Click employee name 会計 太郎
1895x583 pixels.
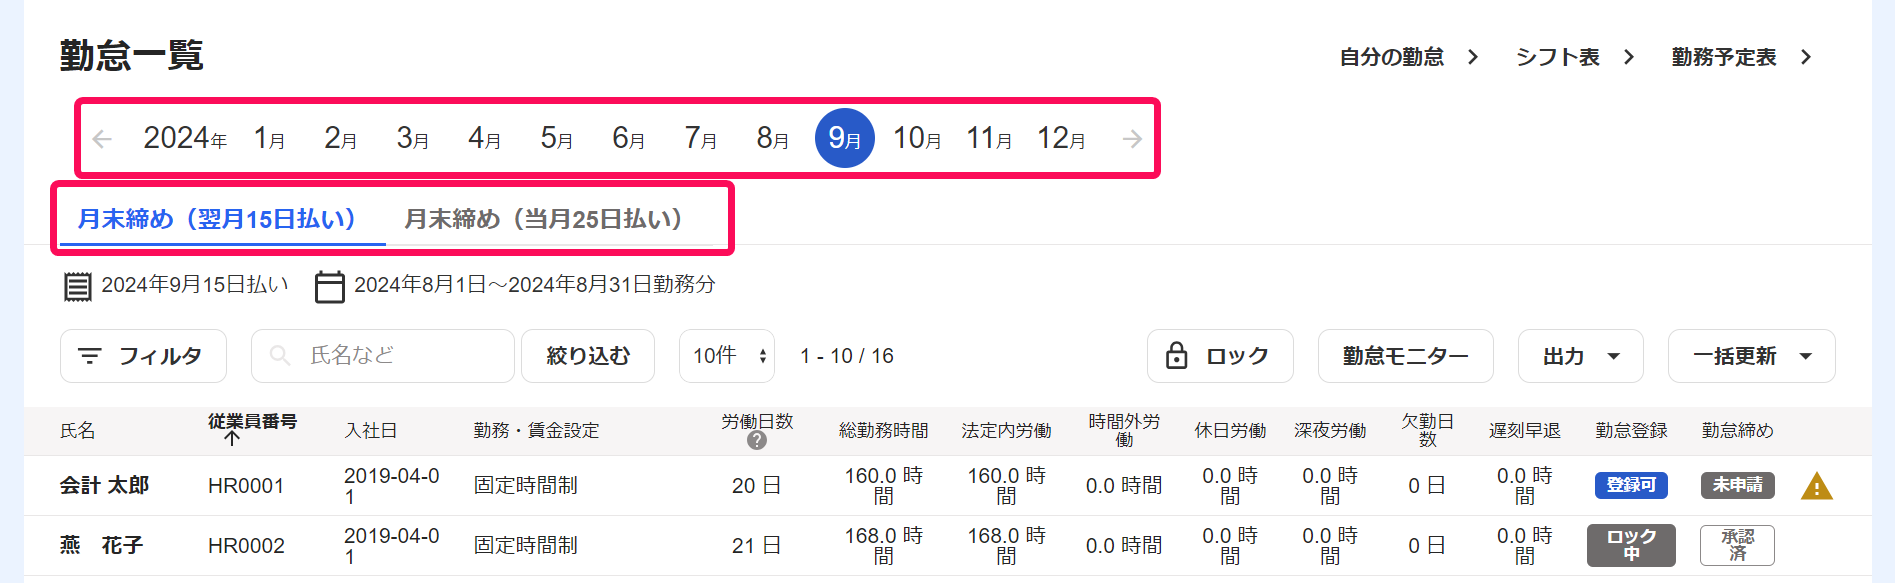click(104, 485)
